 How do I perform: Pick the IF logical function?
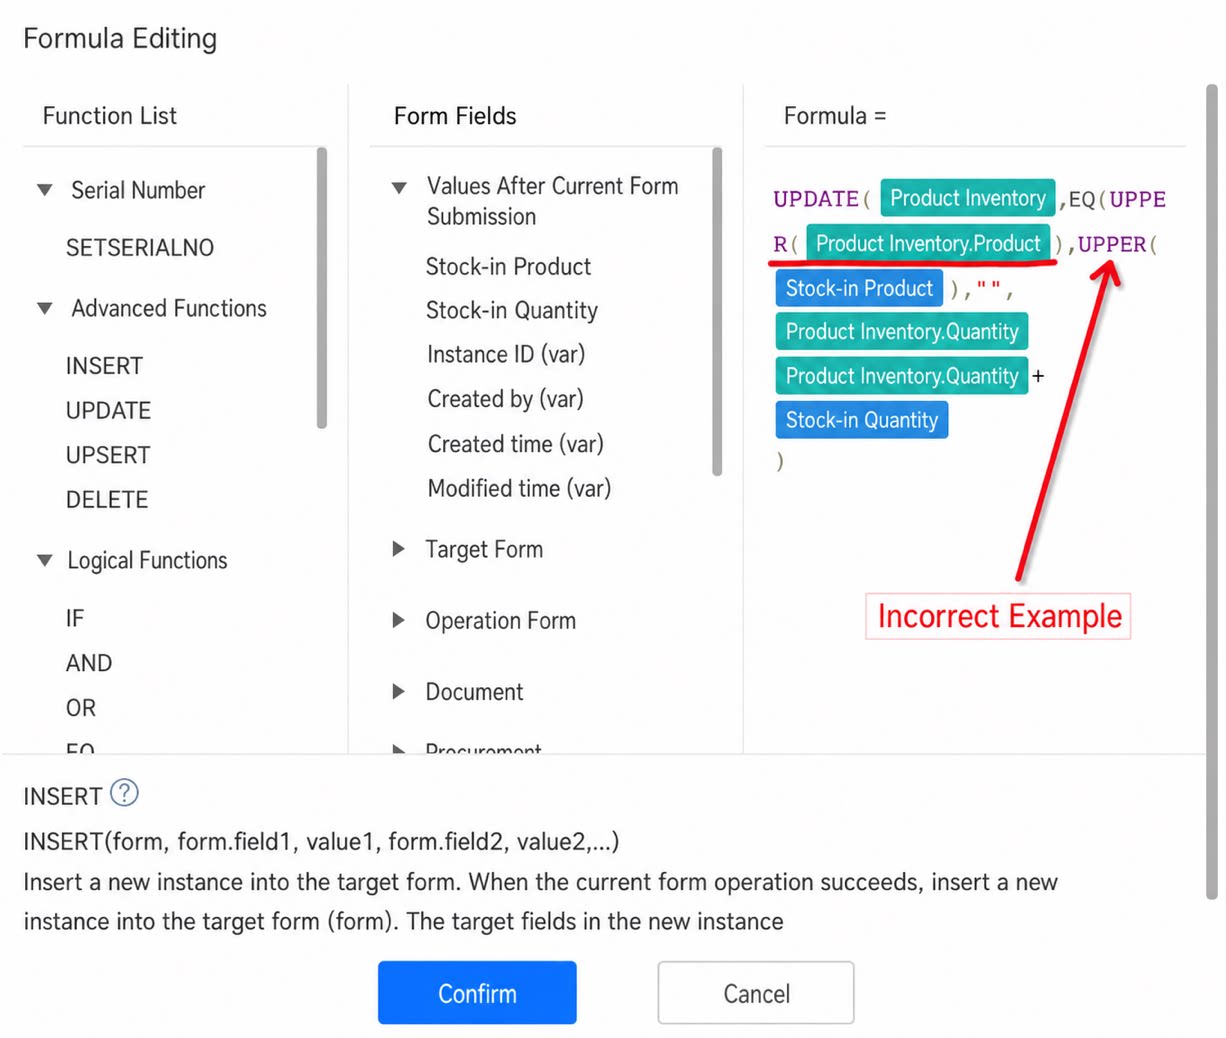pos(75,618)
